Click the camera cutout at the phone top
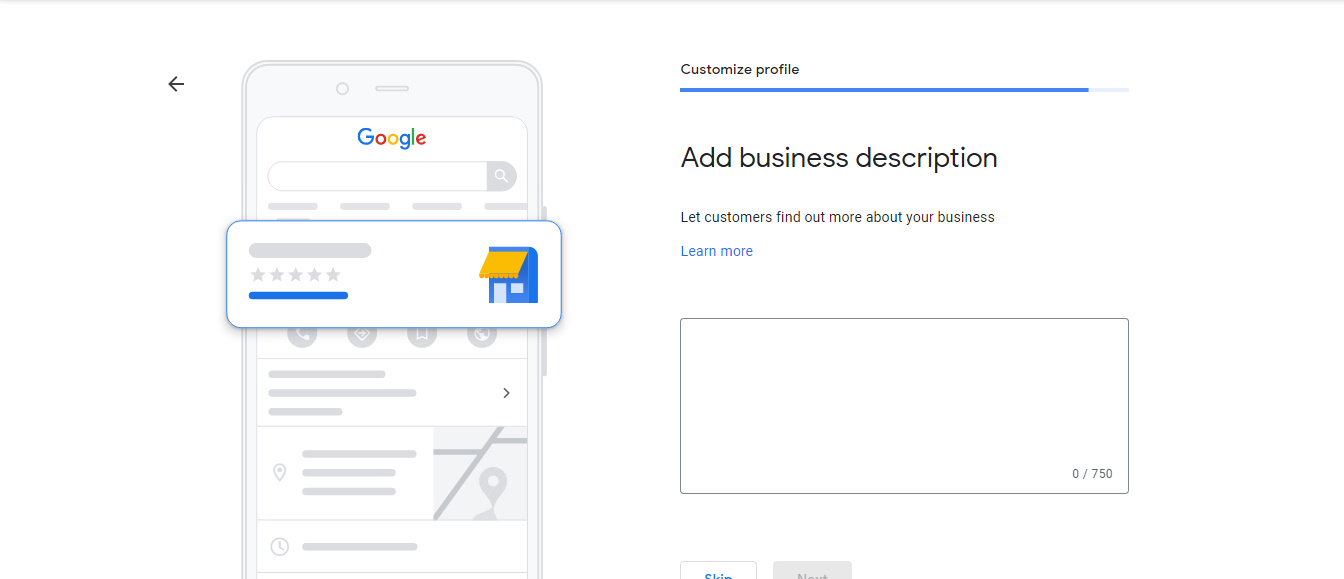This screenshot has height=579, width=1344. (342, 88)
